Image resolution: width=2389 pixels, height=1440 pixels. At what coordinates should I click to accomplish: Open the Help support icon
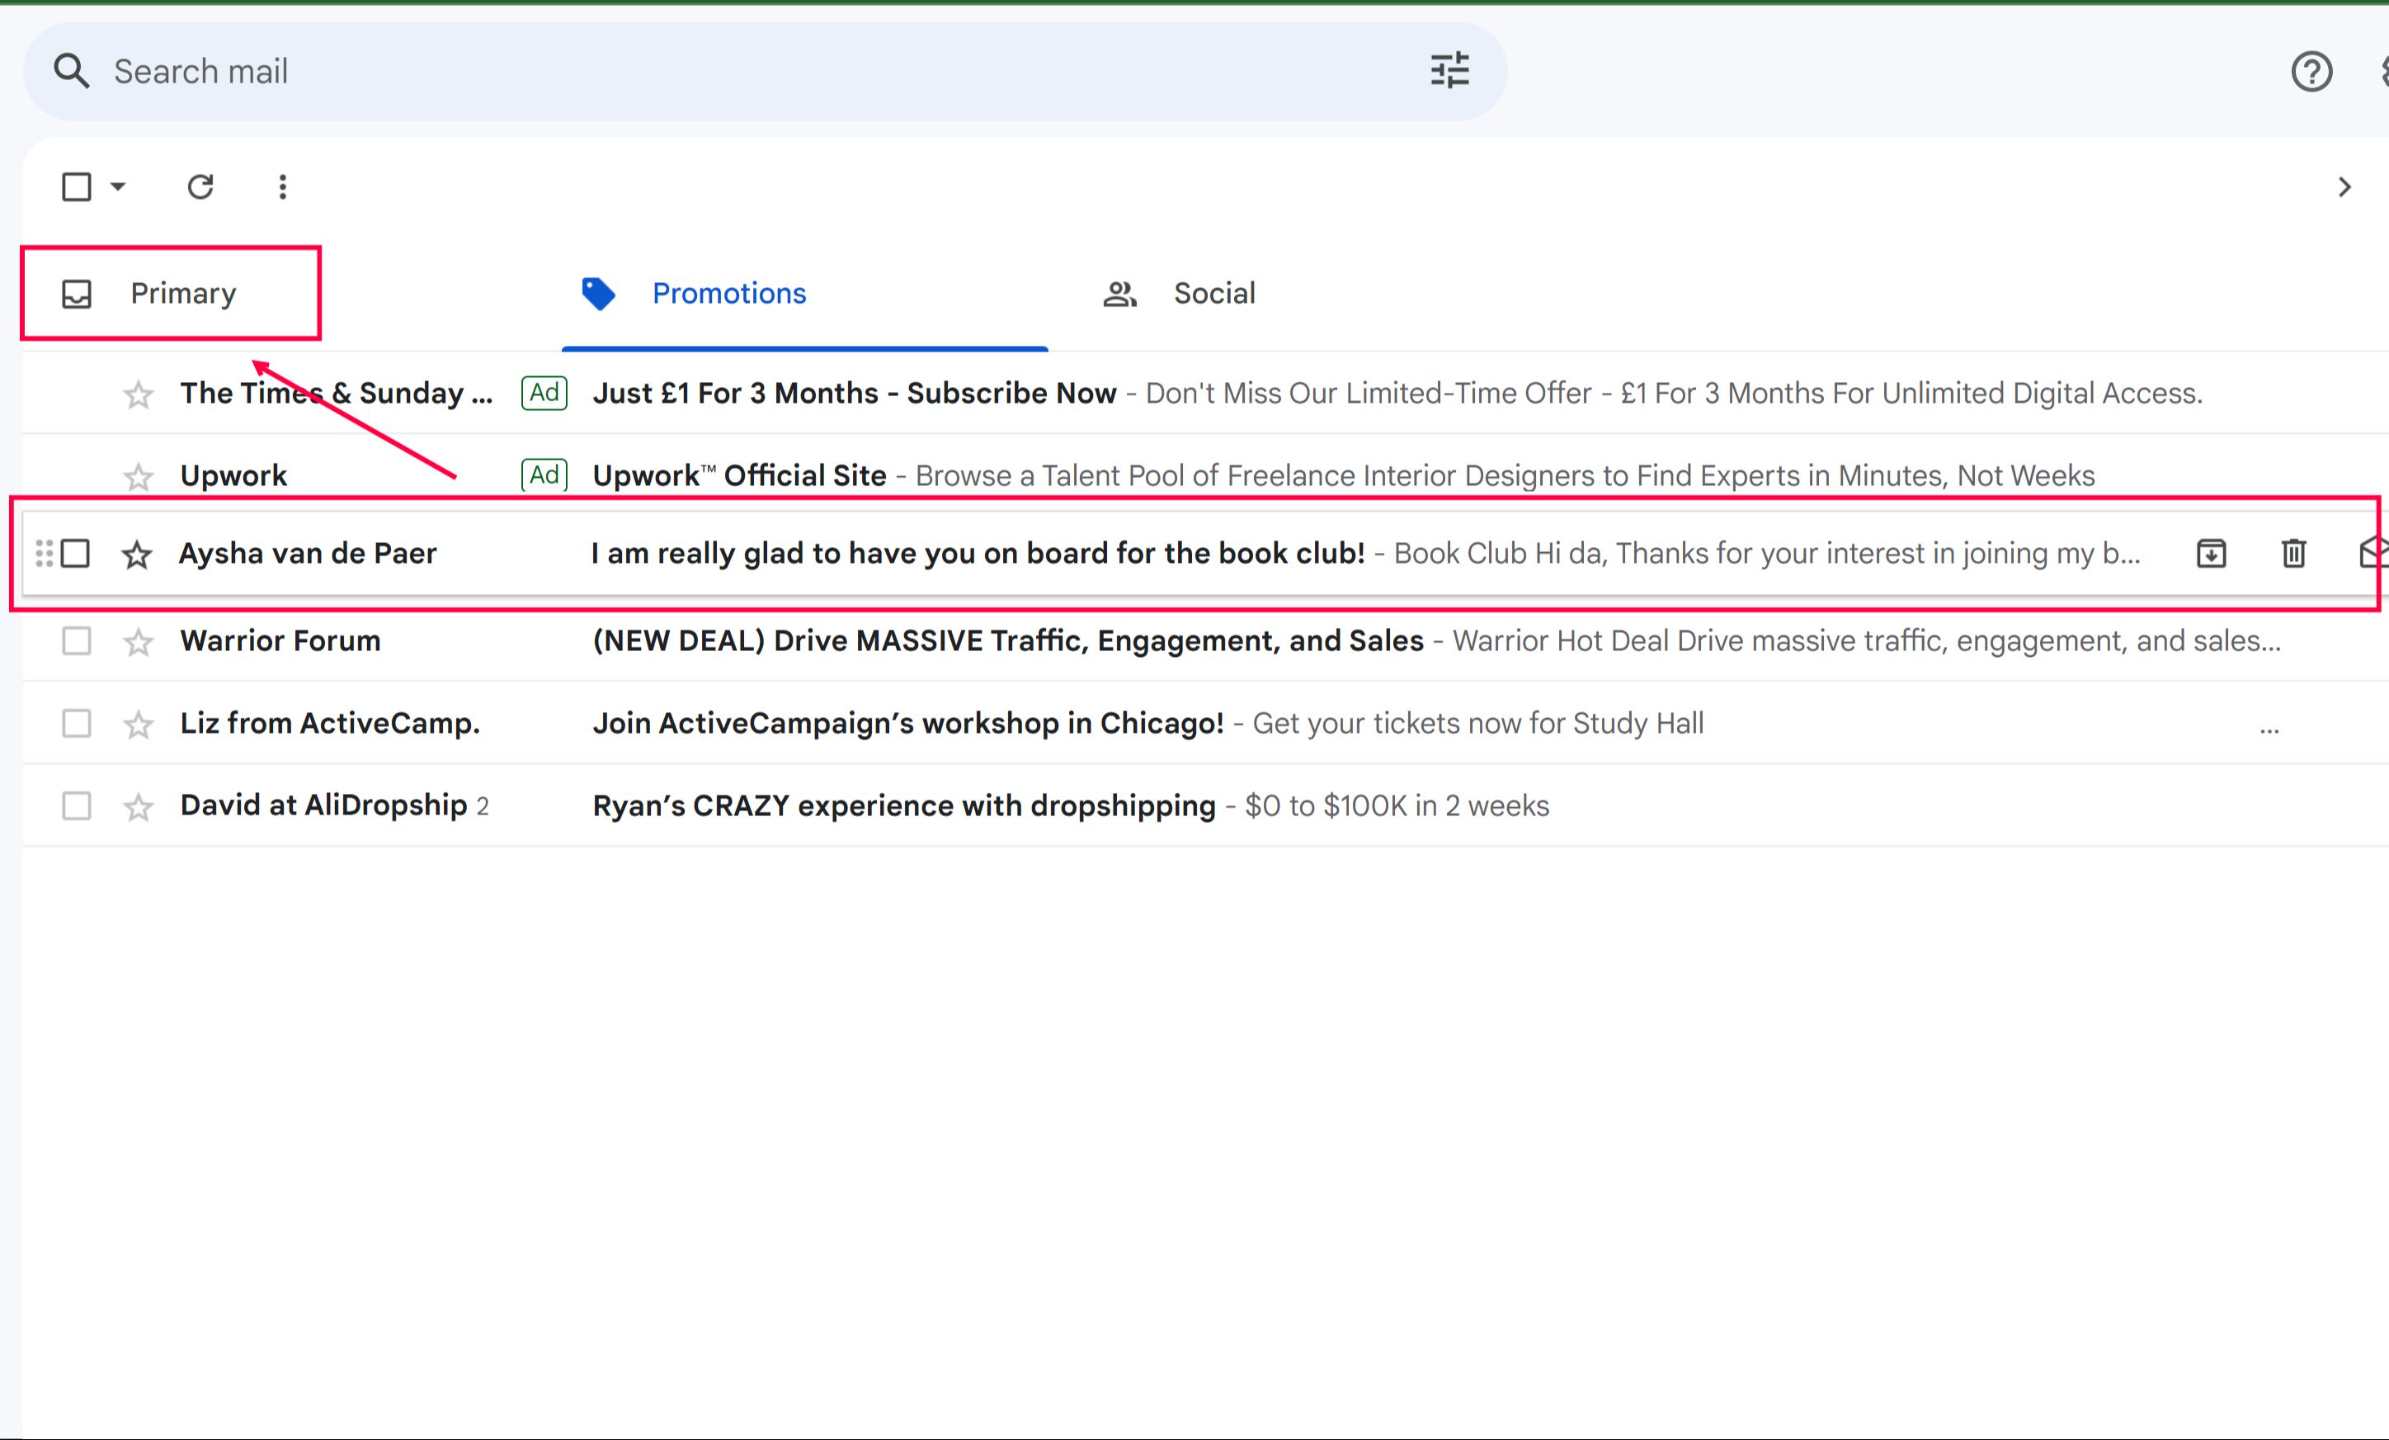(x=2311, y=72)
